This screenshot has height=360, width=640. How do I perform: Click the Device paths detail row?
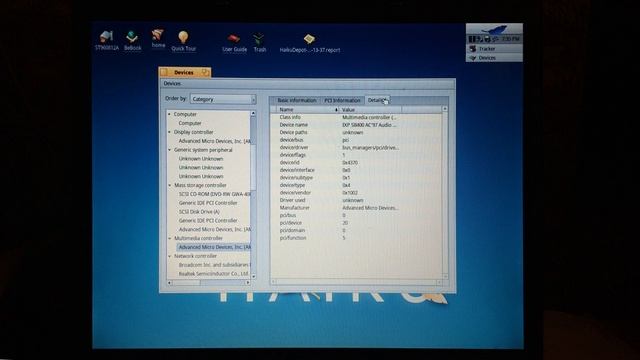pyautogui.click(x=356, y=133)
